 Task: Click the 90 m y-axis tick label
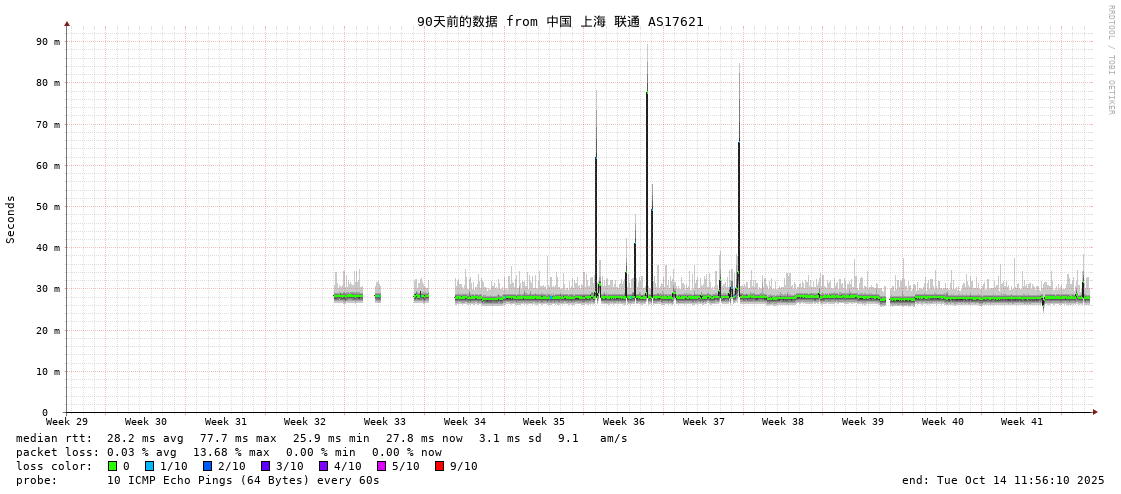(x=49, y=42)
